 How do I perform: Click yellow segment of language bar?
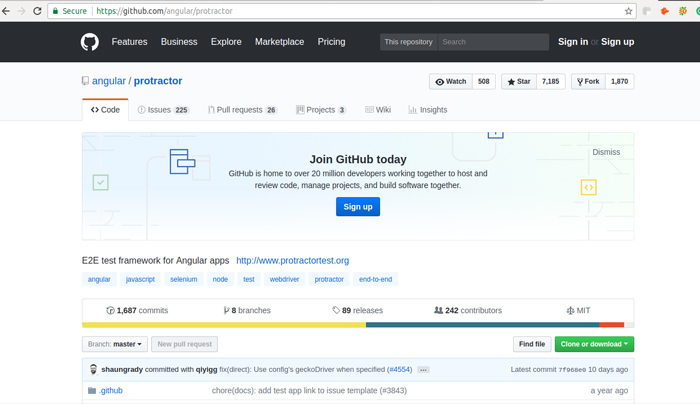click(x=224, y=325)
